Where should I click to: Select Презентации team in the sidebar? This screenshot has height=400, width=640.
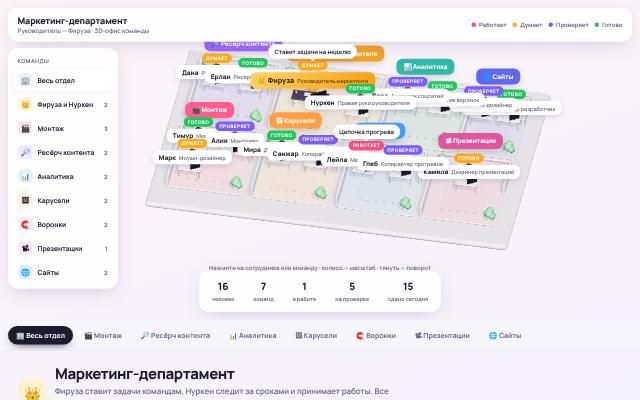click(63, 249)
